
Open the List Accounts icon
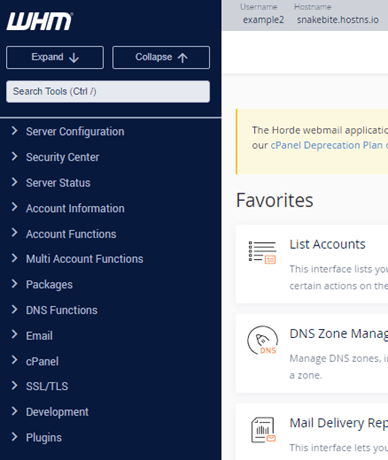tap(262, 252)
